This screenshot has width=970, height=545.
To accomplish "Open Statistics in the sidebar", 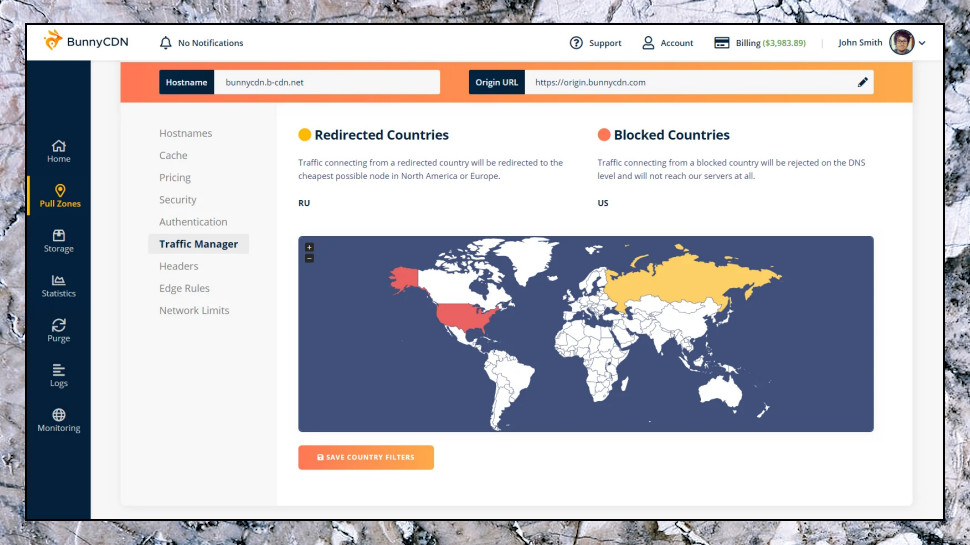I will click(x=59, y=286).
